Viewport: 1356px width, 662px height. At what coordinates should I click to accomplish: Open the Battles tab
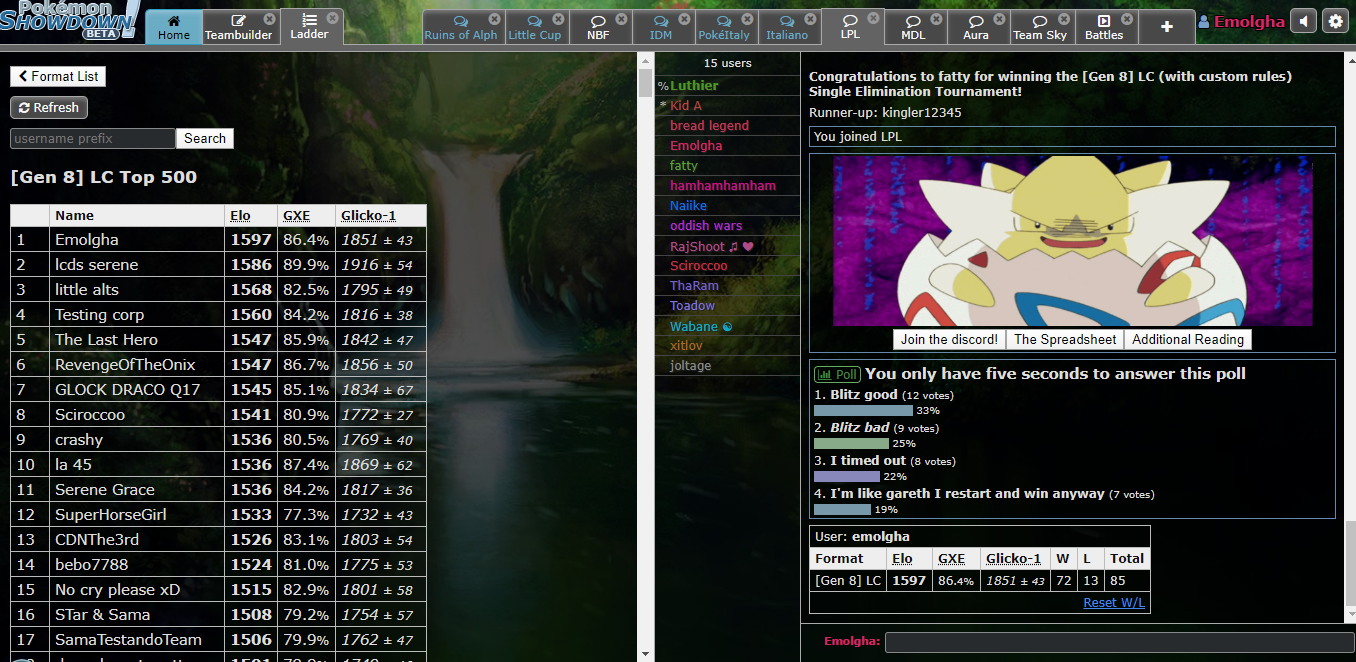1104,27
